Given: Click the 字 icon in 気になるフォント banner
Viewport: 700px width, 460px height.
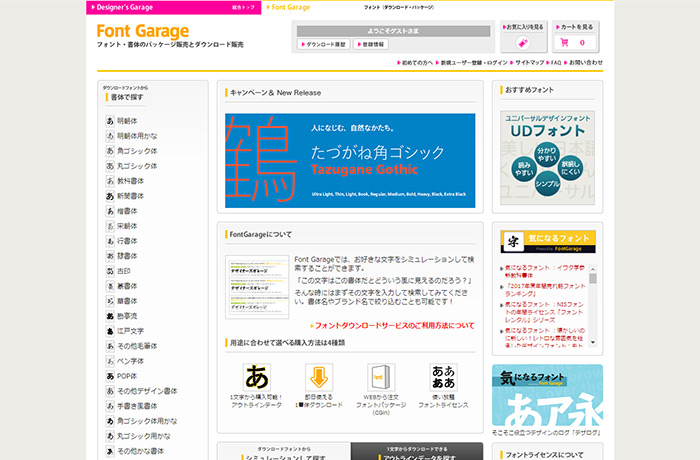Looking at the screenshot, I should point(513,242).
